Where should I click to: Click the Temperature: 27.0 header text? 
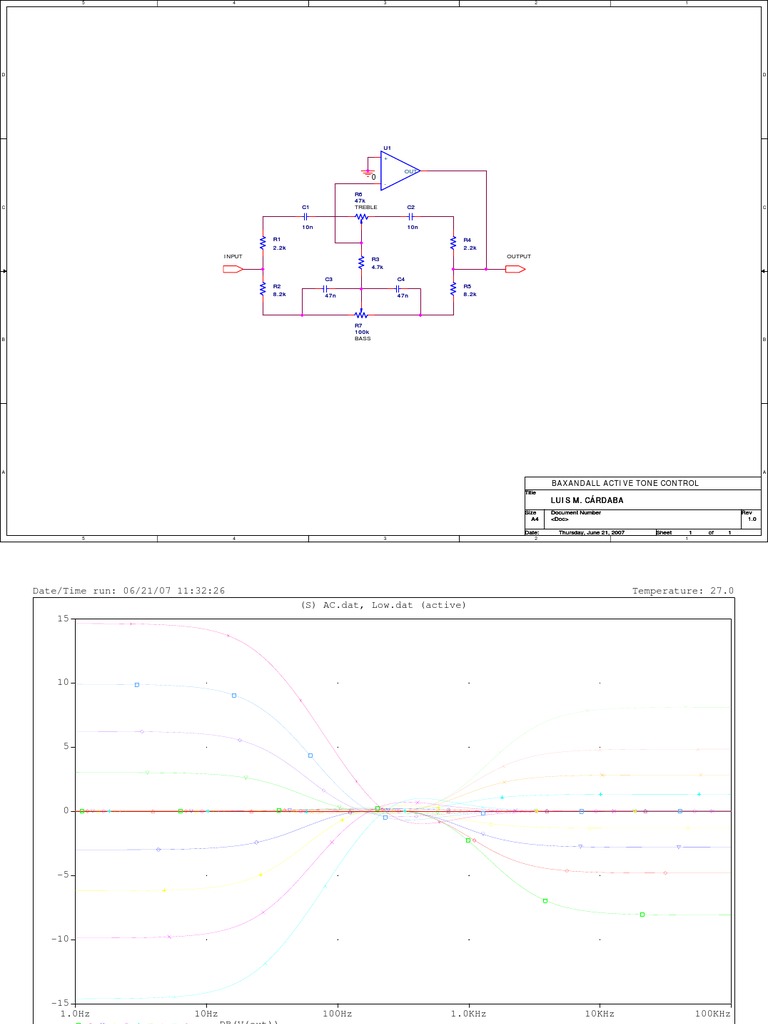(x=683, y=591)
